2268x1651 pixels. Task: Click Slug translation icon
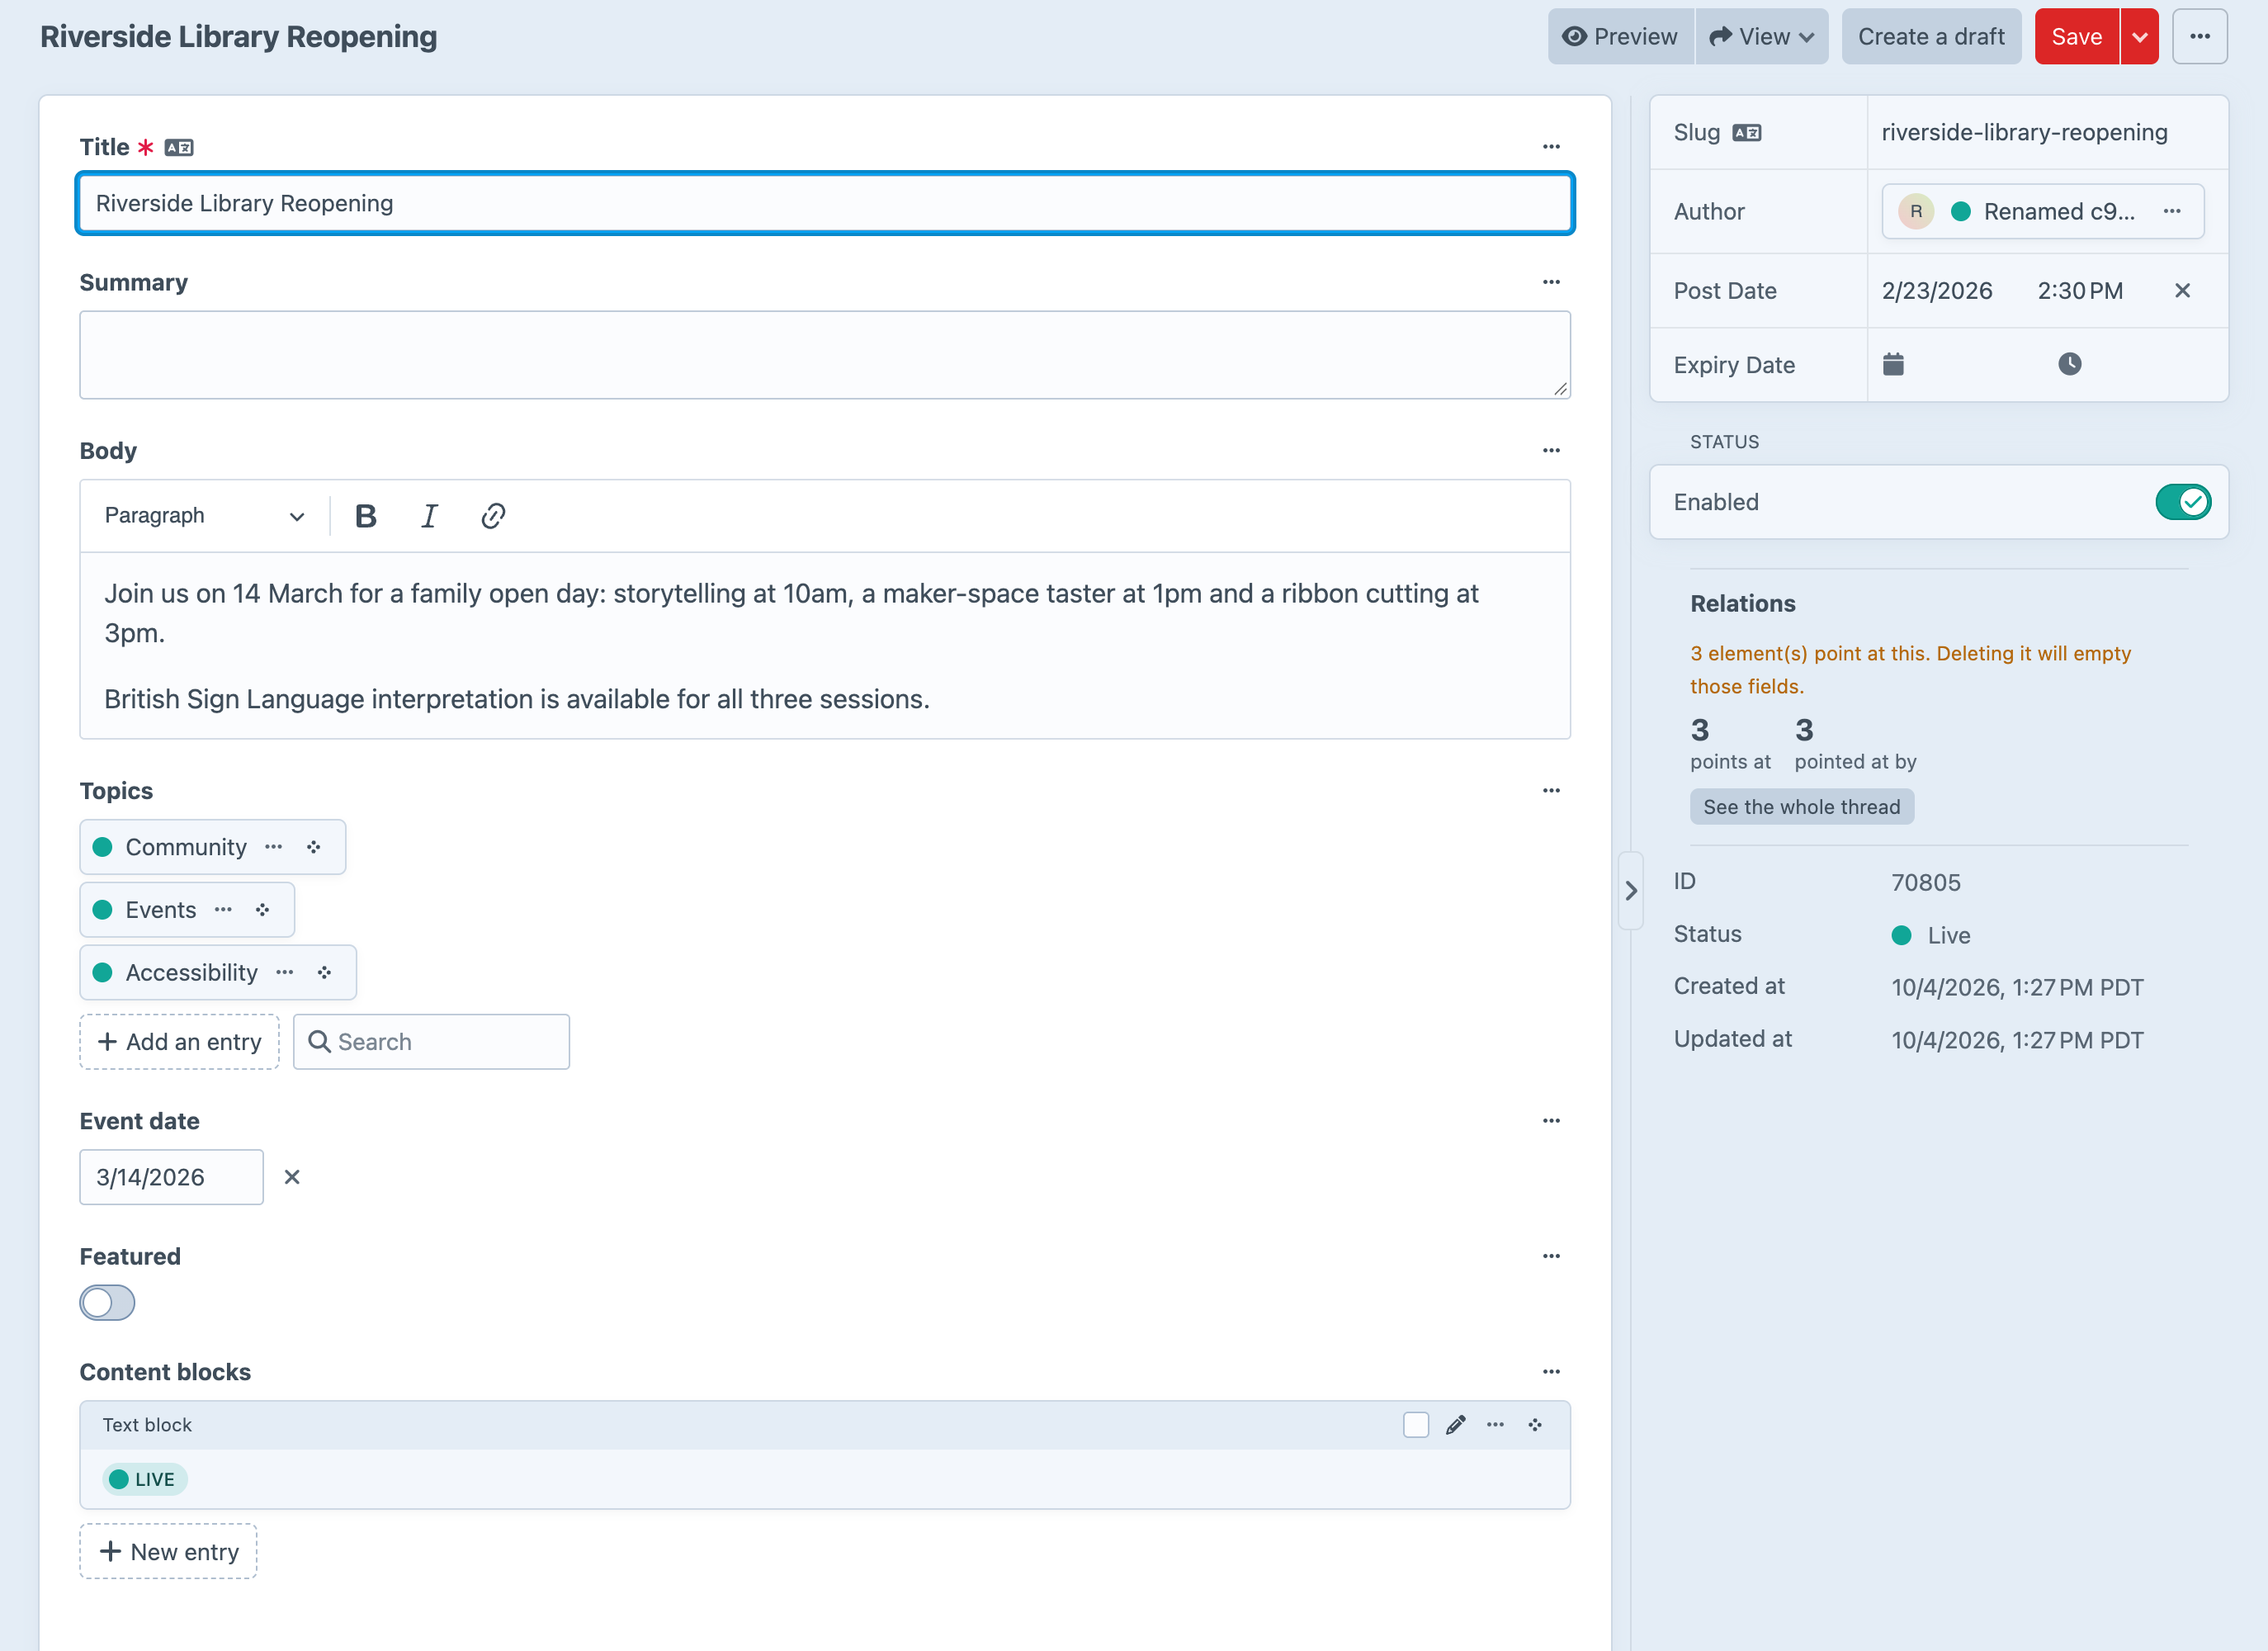point(1747,133)
